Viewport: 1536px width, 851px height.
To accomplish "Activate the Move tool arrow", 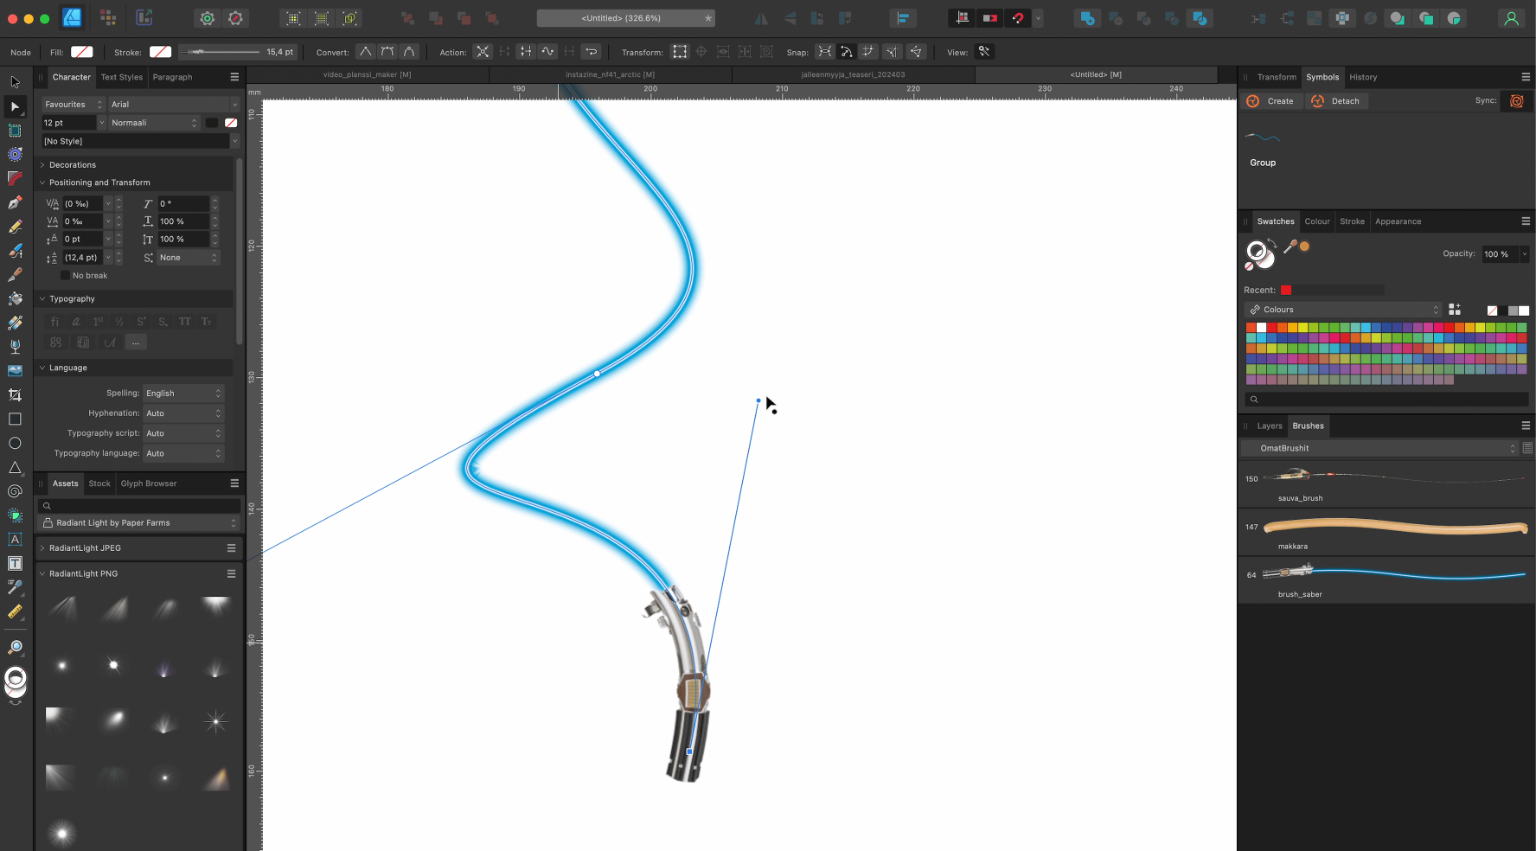I will click(x=15, y=82).
